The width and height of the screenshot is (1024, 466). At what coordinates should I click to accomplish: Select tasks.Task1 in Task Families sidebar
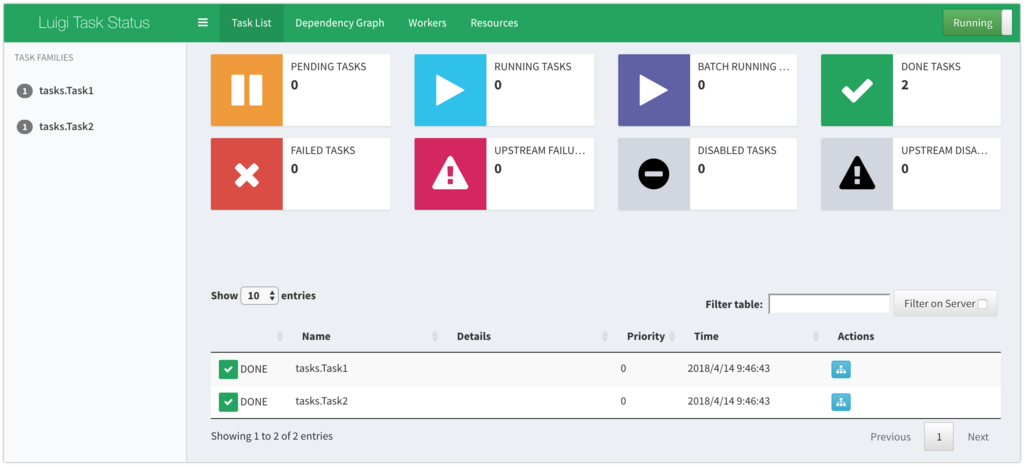click(67, 91)
